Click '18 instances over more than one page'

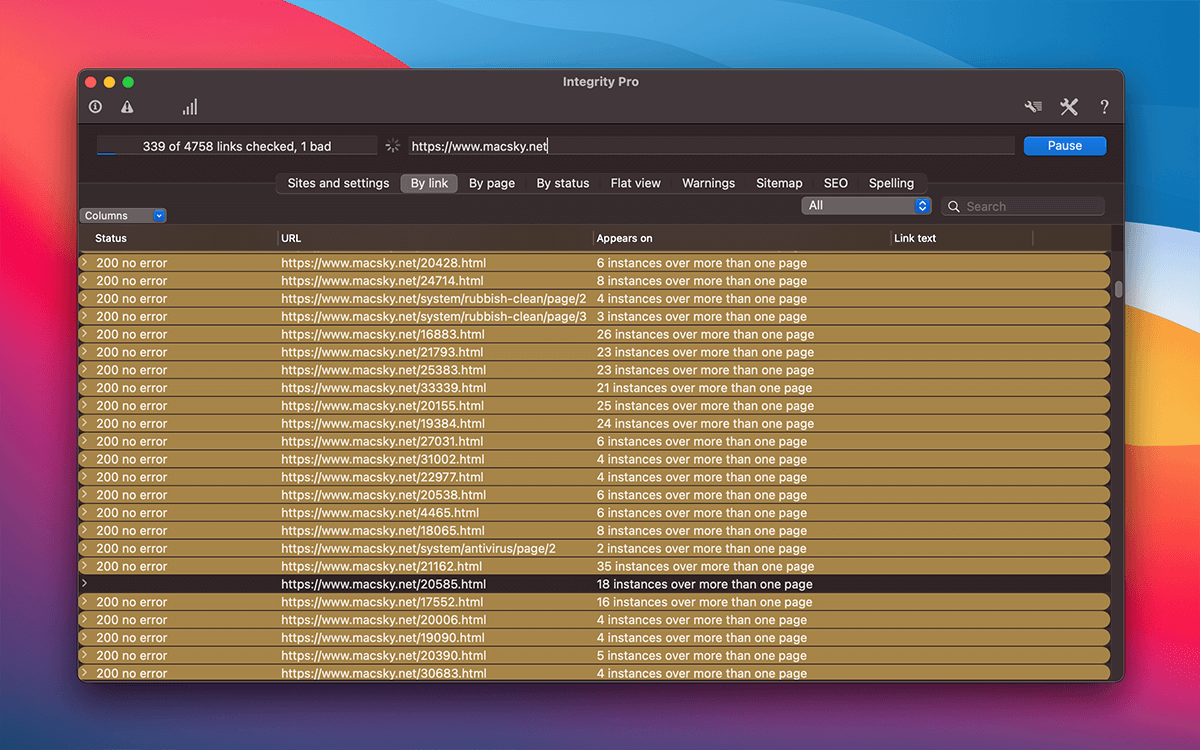pyautogui.click(x=704, y=584)
